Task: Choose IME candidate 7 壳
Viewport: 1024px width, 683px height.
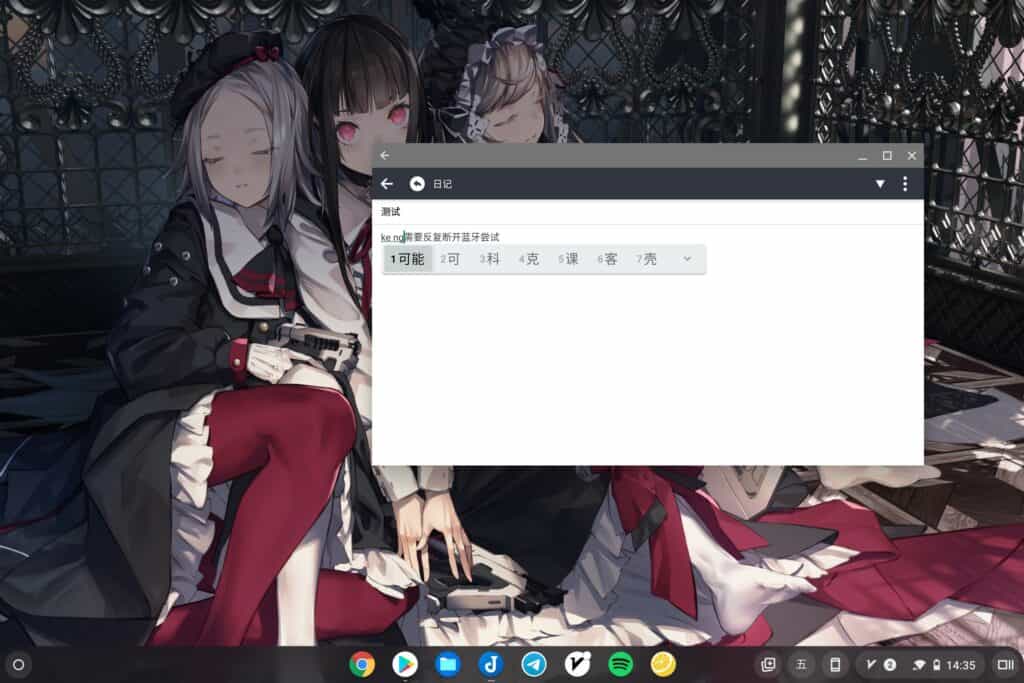Action: point(647,259)
